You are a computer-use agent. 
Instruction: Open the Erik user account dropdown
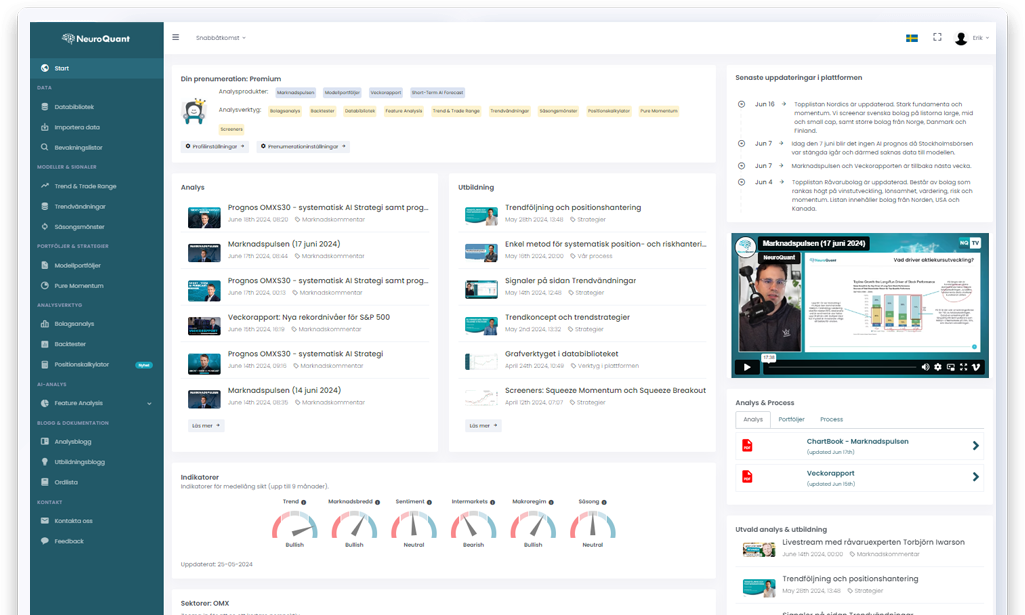coord(972,38)
